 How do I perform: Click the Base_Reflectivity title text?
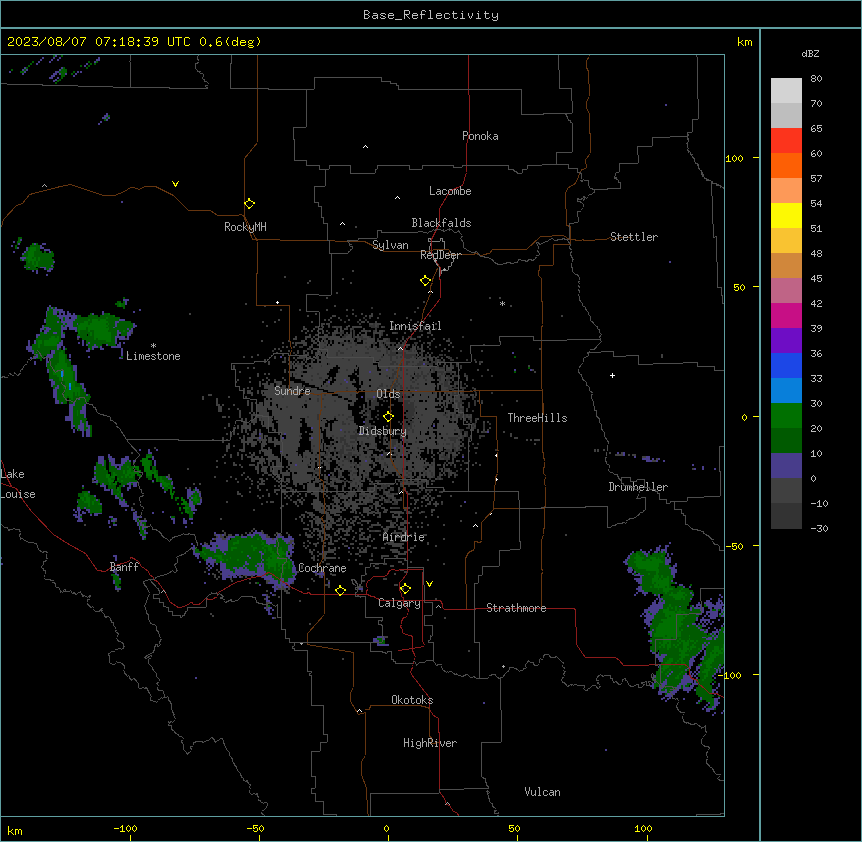click(x=431, y=15)
